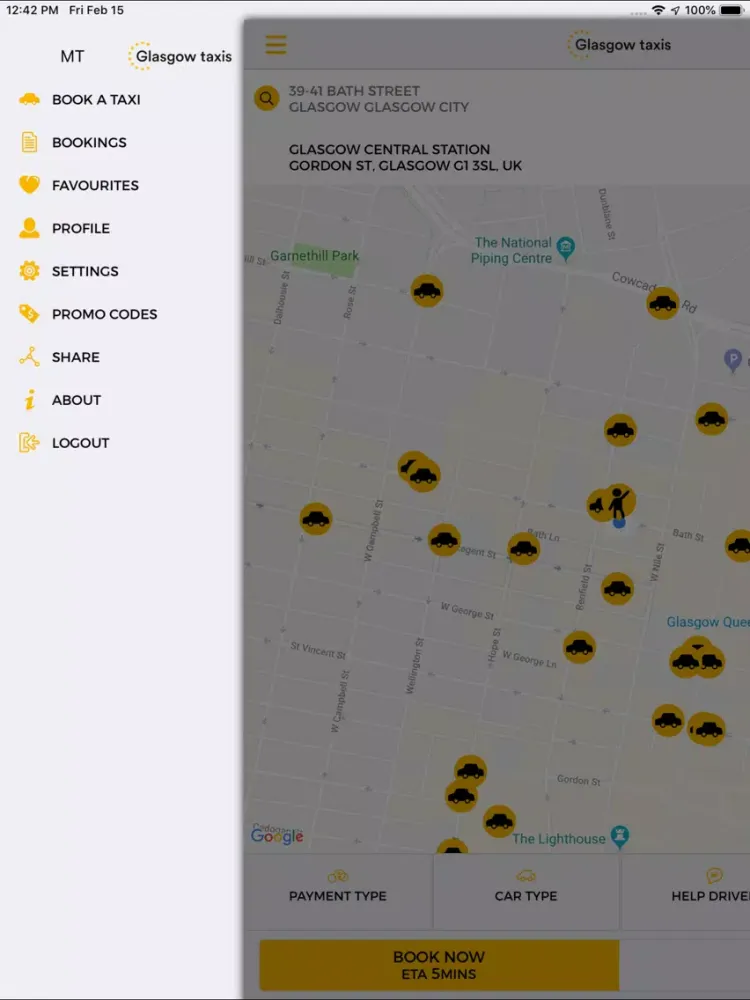Open the hamburger menu icon
The height and width of the screenshot is (1000, 750).
pyautogui.click(x=276, y=45)
